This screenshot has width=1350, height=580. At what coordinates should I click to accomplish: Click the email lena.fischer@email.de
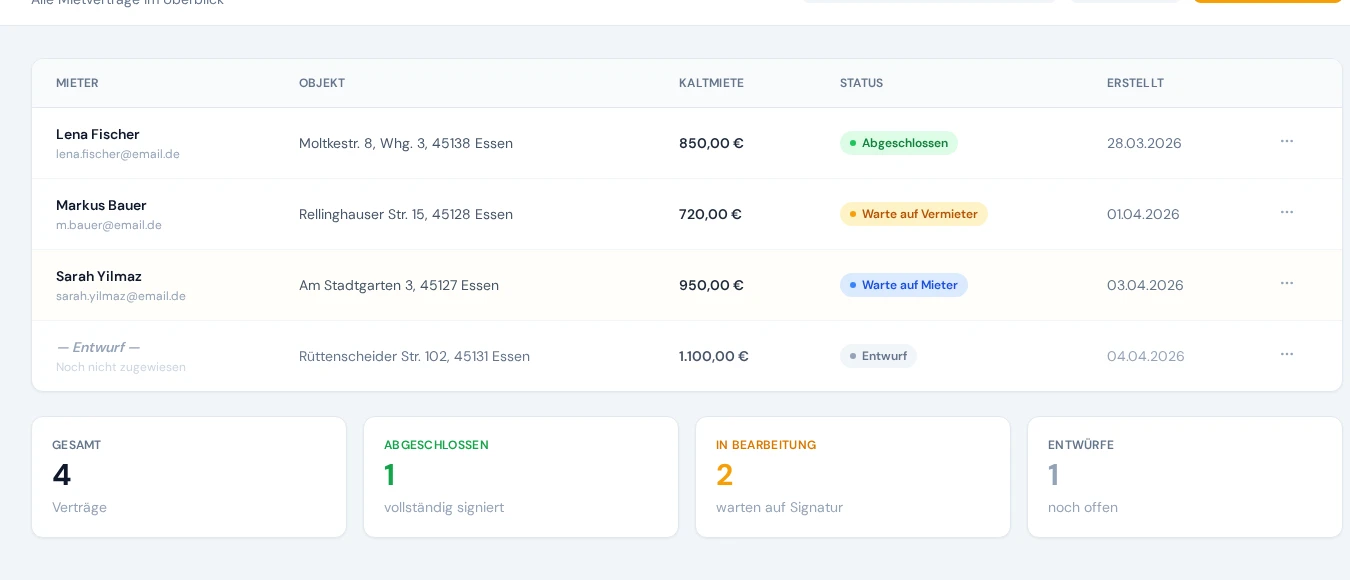click(118, 154)
